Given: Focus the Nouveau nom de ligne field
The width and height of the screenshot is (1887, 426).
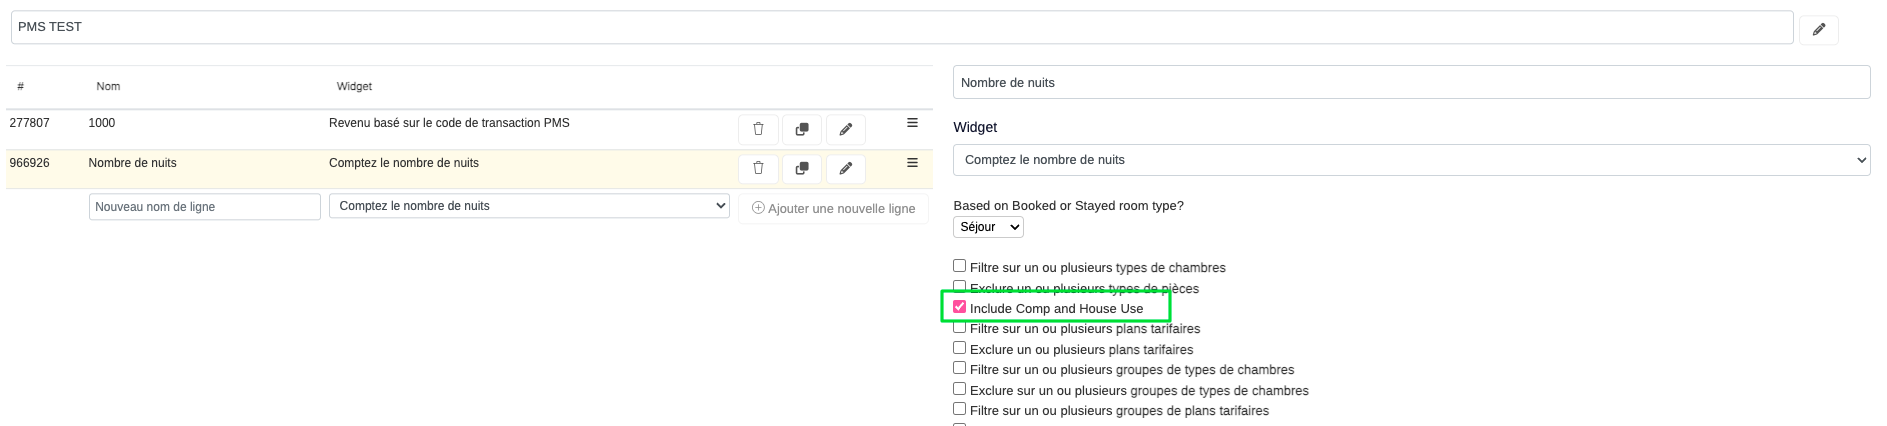Looking at the screenshot, I should point(204,207).
